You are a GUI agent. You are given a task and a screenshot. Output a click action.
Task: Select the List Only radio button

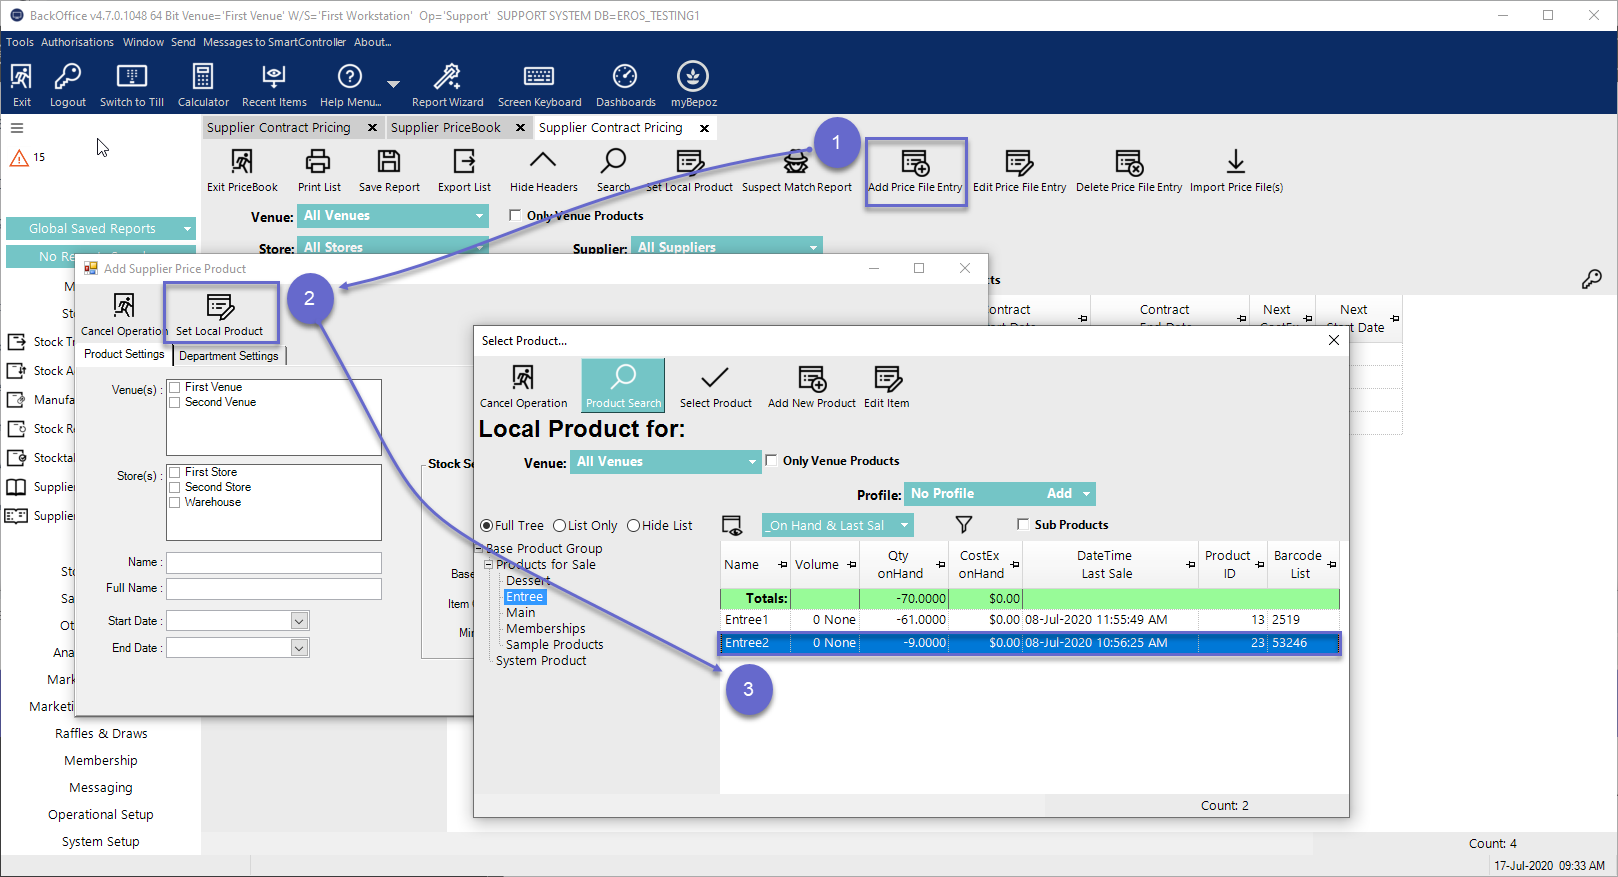pyautogui.click(x=560, y=526)
